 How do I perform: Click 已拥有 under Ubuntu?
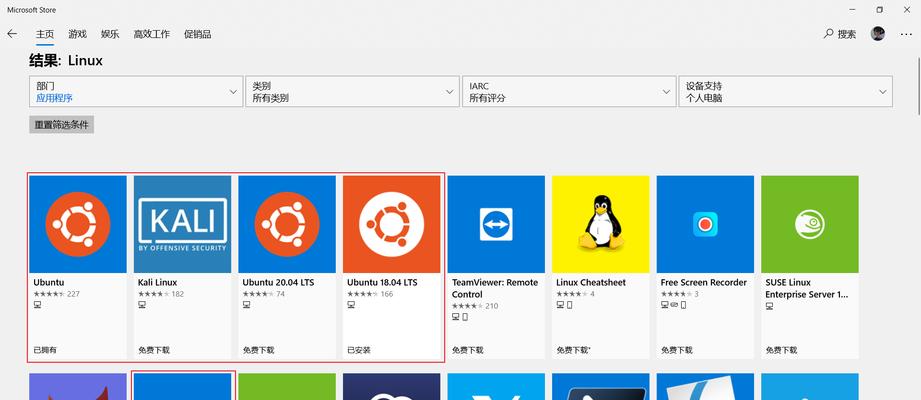(x=45, y=350)
